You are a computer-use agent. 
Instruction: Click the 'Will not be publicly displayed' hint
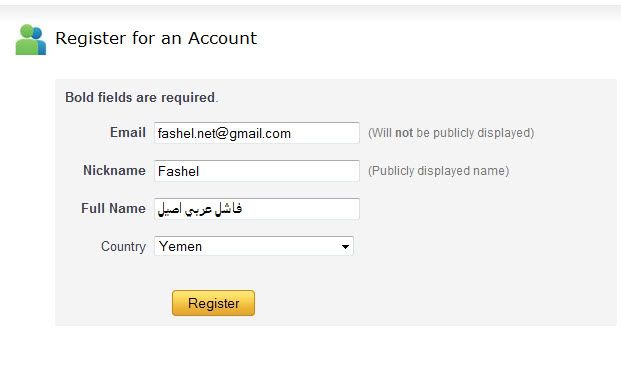[451, 133]
